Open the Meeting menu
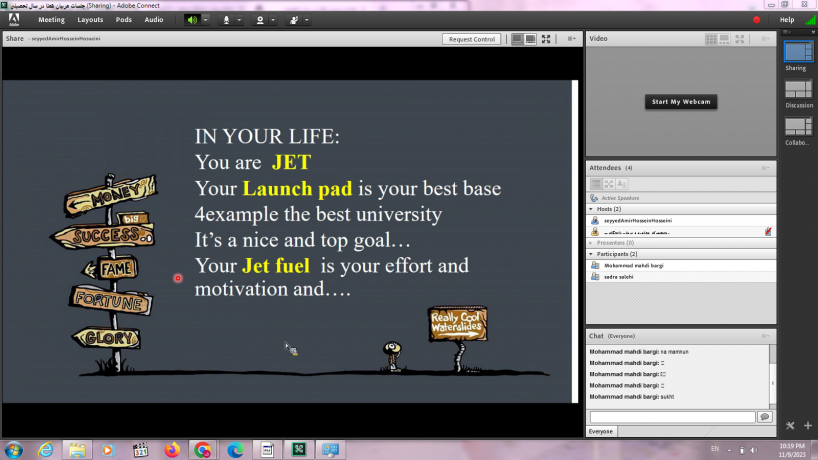818x460 pixels. 51,20
